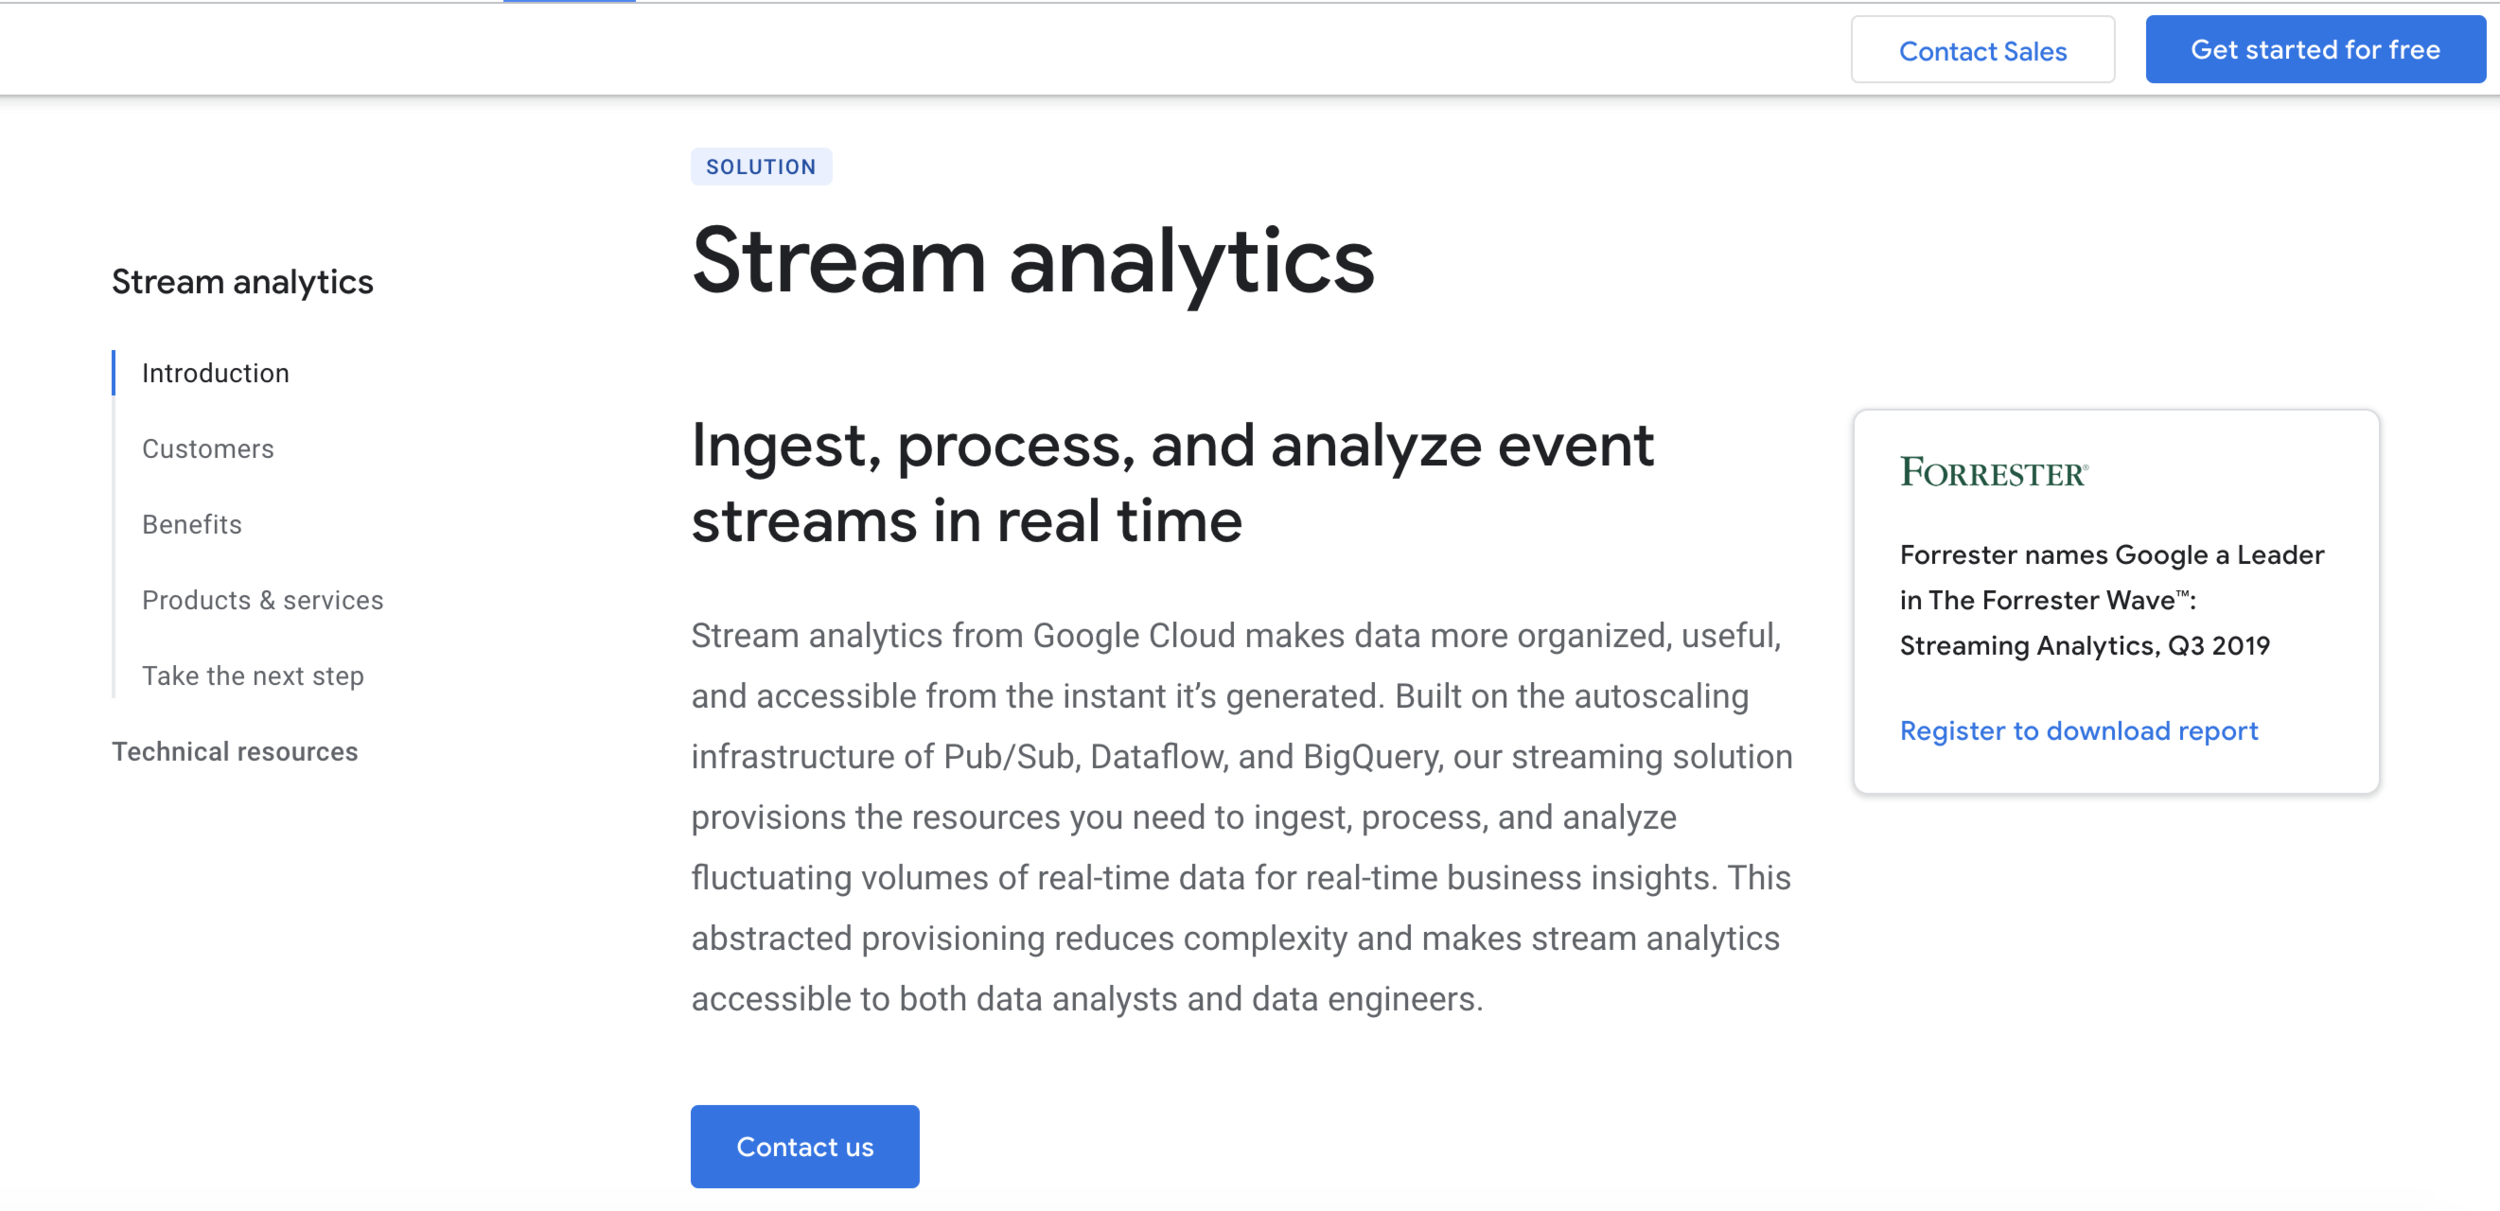Click the SOLUTION label badge
The image size is (2500, 1211).
(761, 167)
